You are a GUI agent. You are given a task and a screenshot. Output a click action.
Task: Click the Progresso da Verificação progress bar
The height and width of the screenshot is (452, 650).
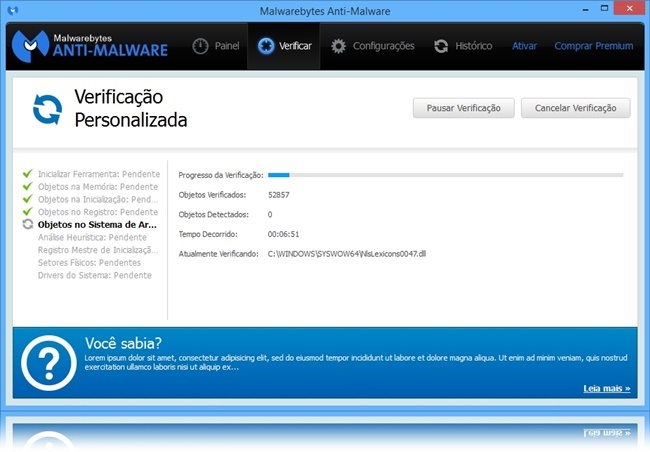click(446, 175)
